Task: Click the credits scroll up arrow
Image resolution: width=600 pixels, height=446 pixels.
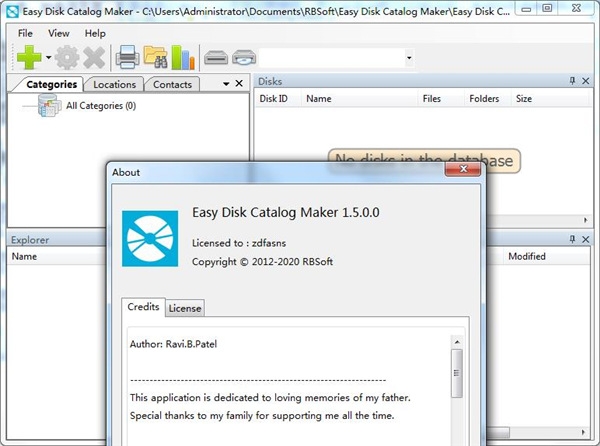Action: tap(457, 342)
